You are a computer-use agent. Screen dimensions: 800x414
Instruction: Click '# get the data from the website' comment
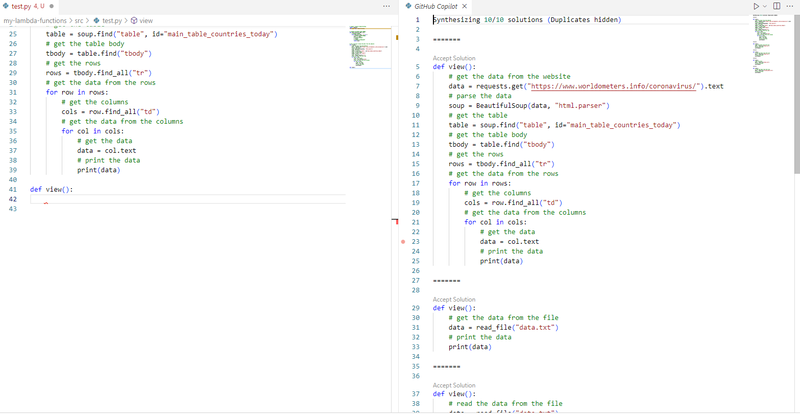point(510,77)
